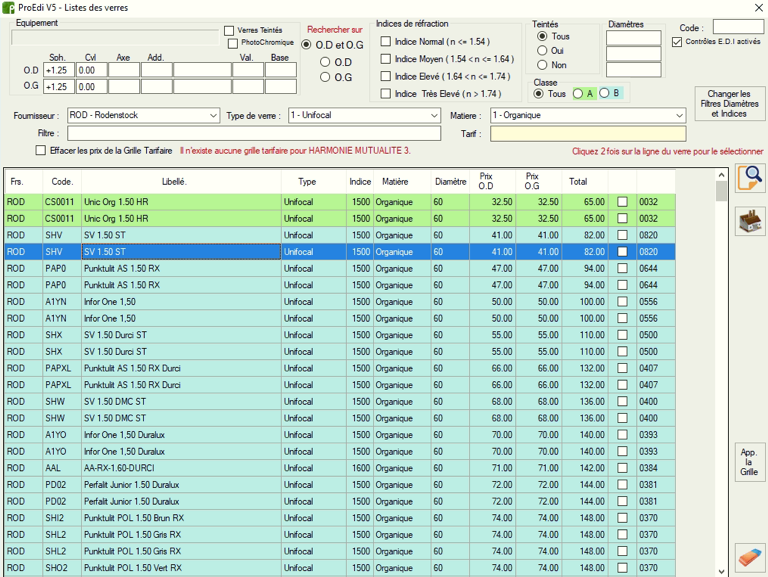Select the AA-RX-1.60-DURCI row
The image size is (768, 577).
pos(339,468)
